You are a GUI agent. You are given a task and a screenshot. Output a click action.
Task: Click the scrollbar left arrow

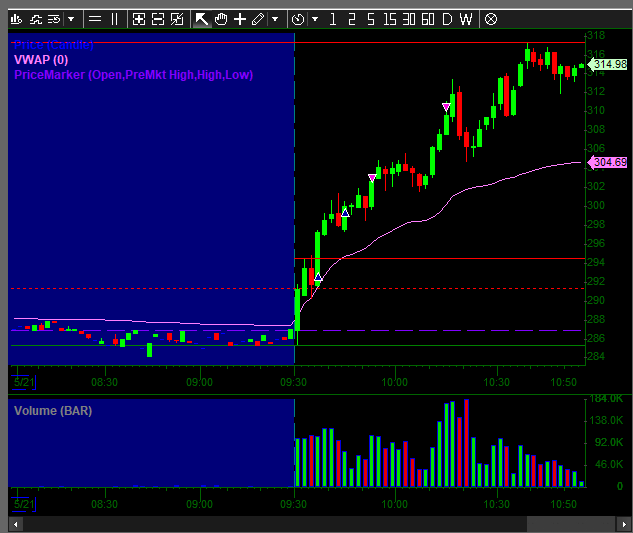(15, 525)
